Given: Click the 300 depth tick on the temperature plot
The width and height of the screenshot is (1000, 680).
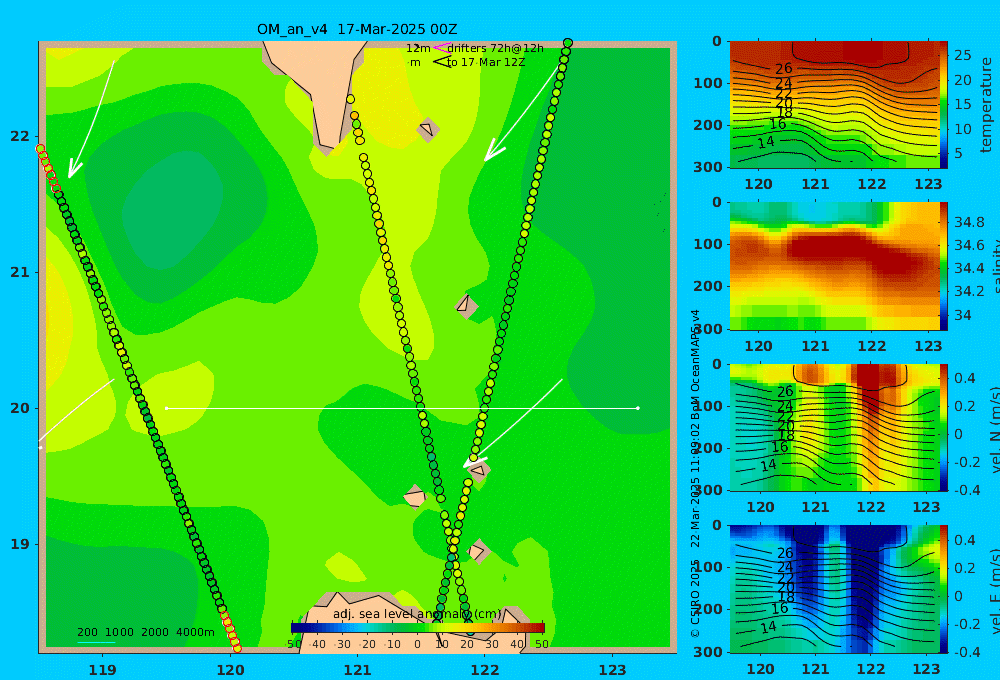Looking at the screenshot, I should [x=707, y=167].
